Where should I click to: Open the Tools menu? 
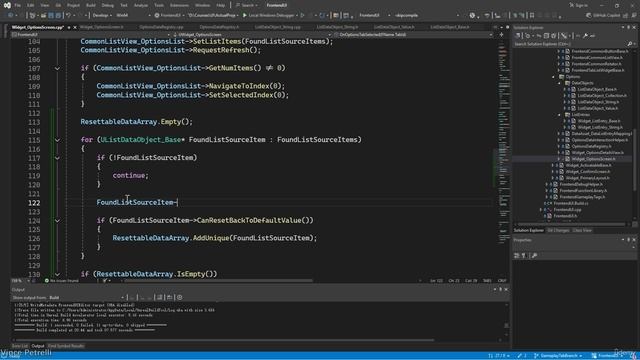point(159,5)
